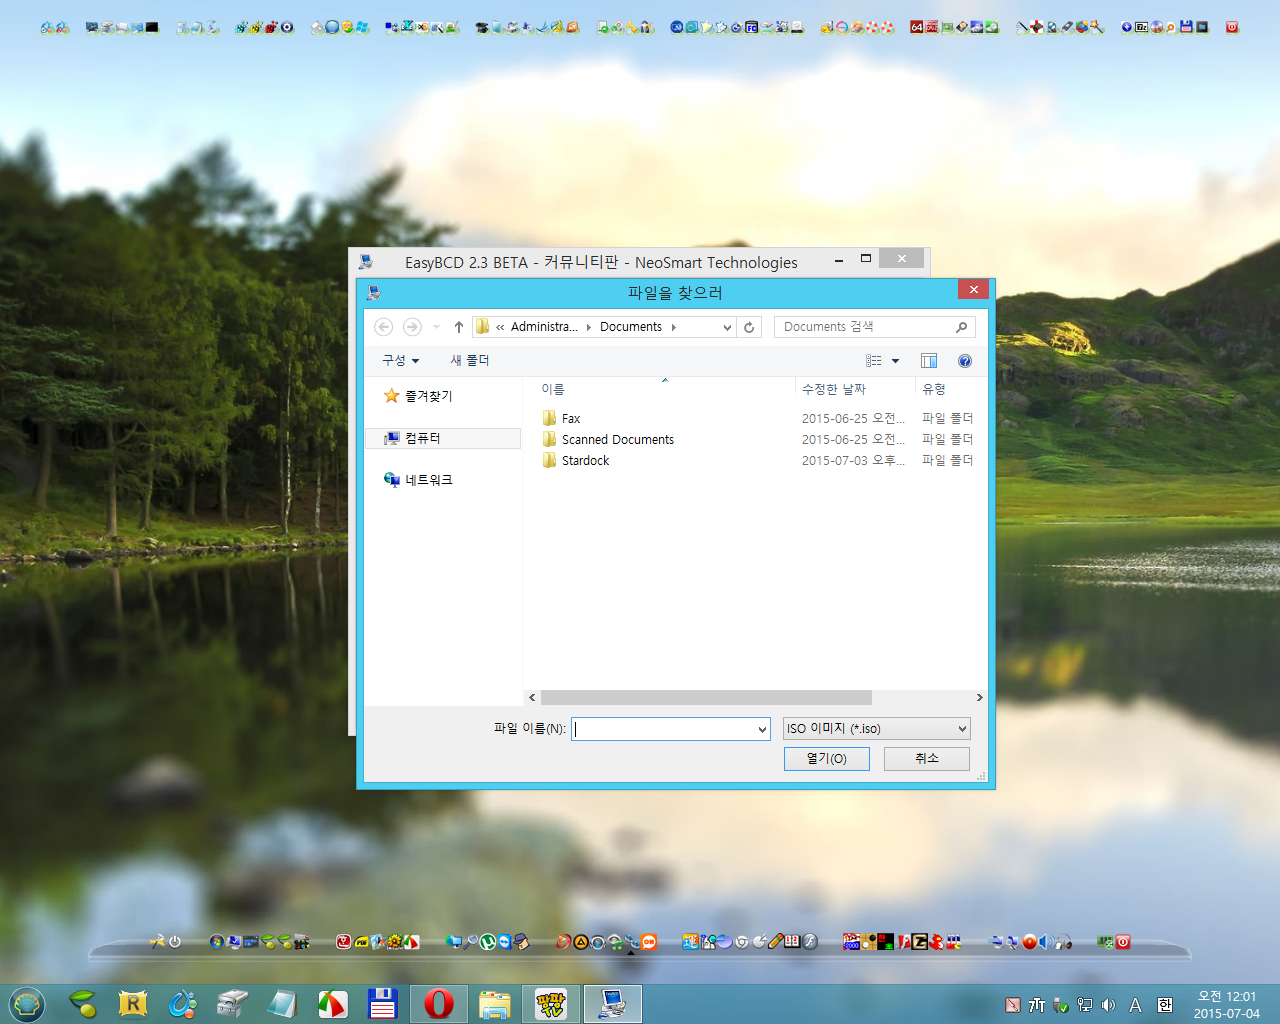This screenshot has height=1024, width=1280.
Task: Open the floppy disk taskbar icon
Action: [382, 1004]
